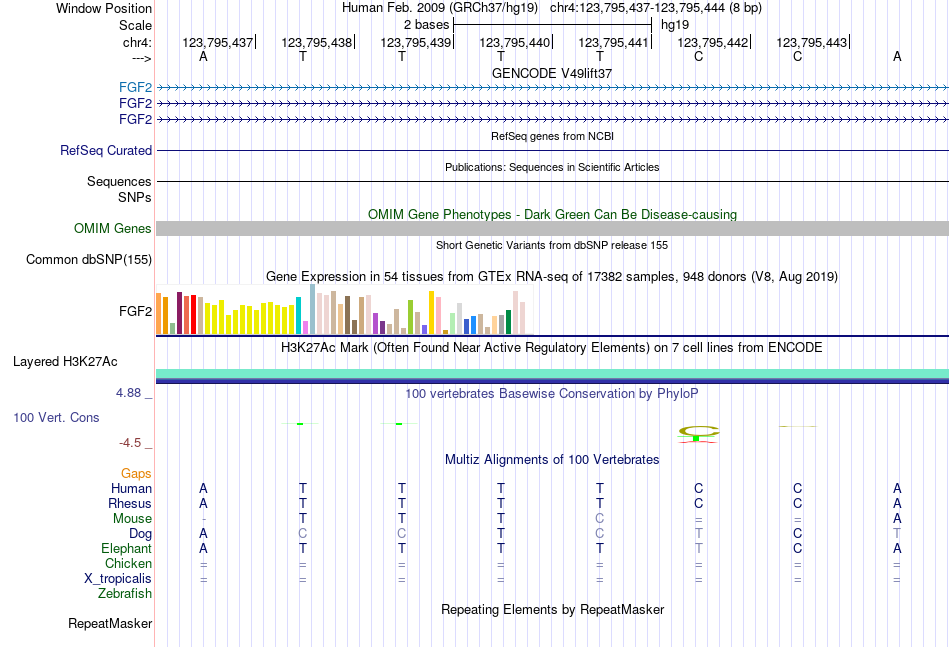Click the SNPs track label

coord(135,197)
